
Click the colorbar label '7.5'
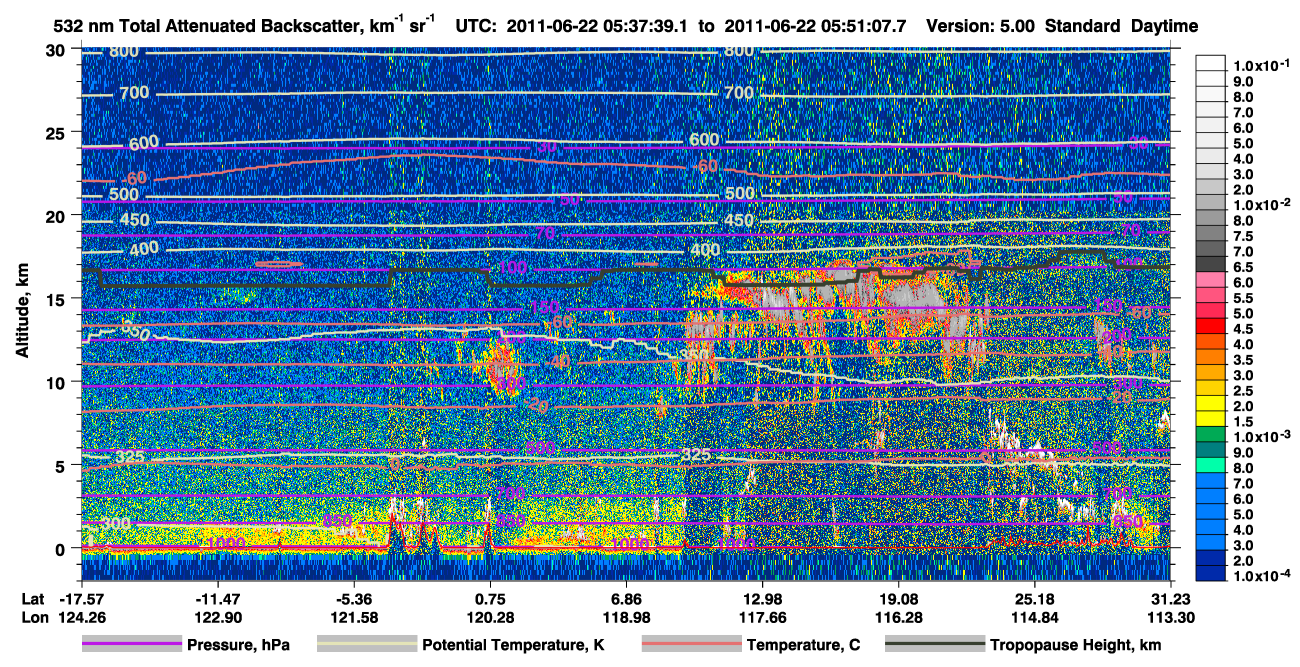pos(1243,236)
